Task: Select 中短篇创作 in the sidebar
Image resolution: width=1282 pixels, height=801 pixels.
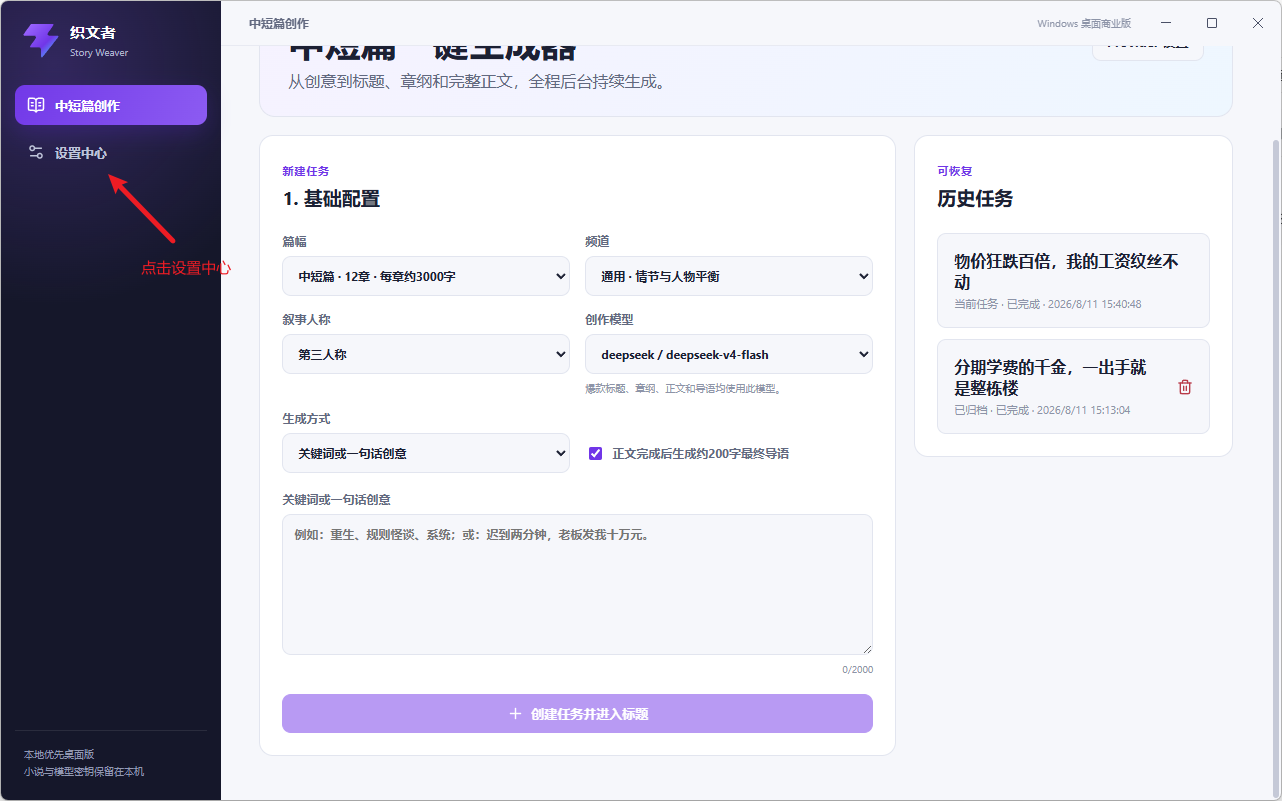Action: coord(111,105)
